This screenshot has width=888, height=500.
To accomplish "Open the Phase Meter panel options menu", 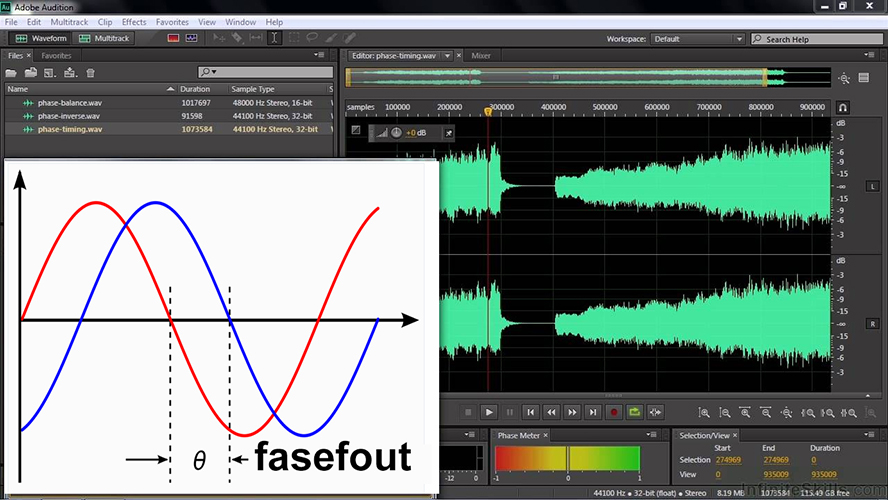I will tap(652, 435).
